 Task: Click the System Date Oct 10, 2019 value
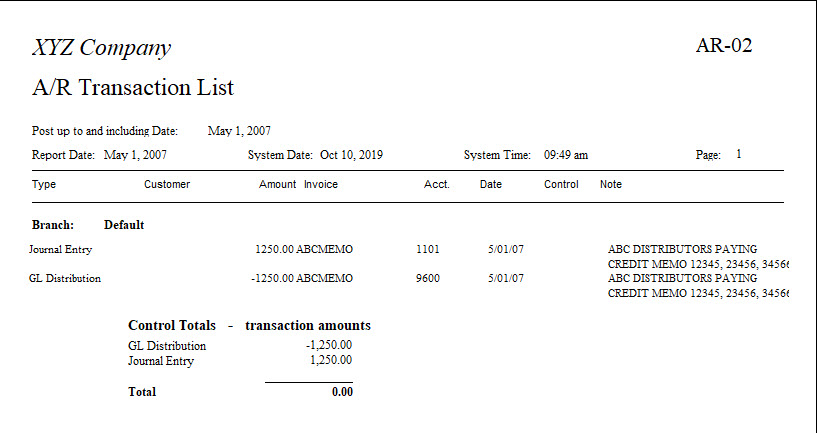tap(351, 155)
